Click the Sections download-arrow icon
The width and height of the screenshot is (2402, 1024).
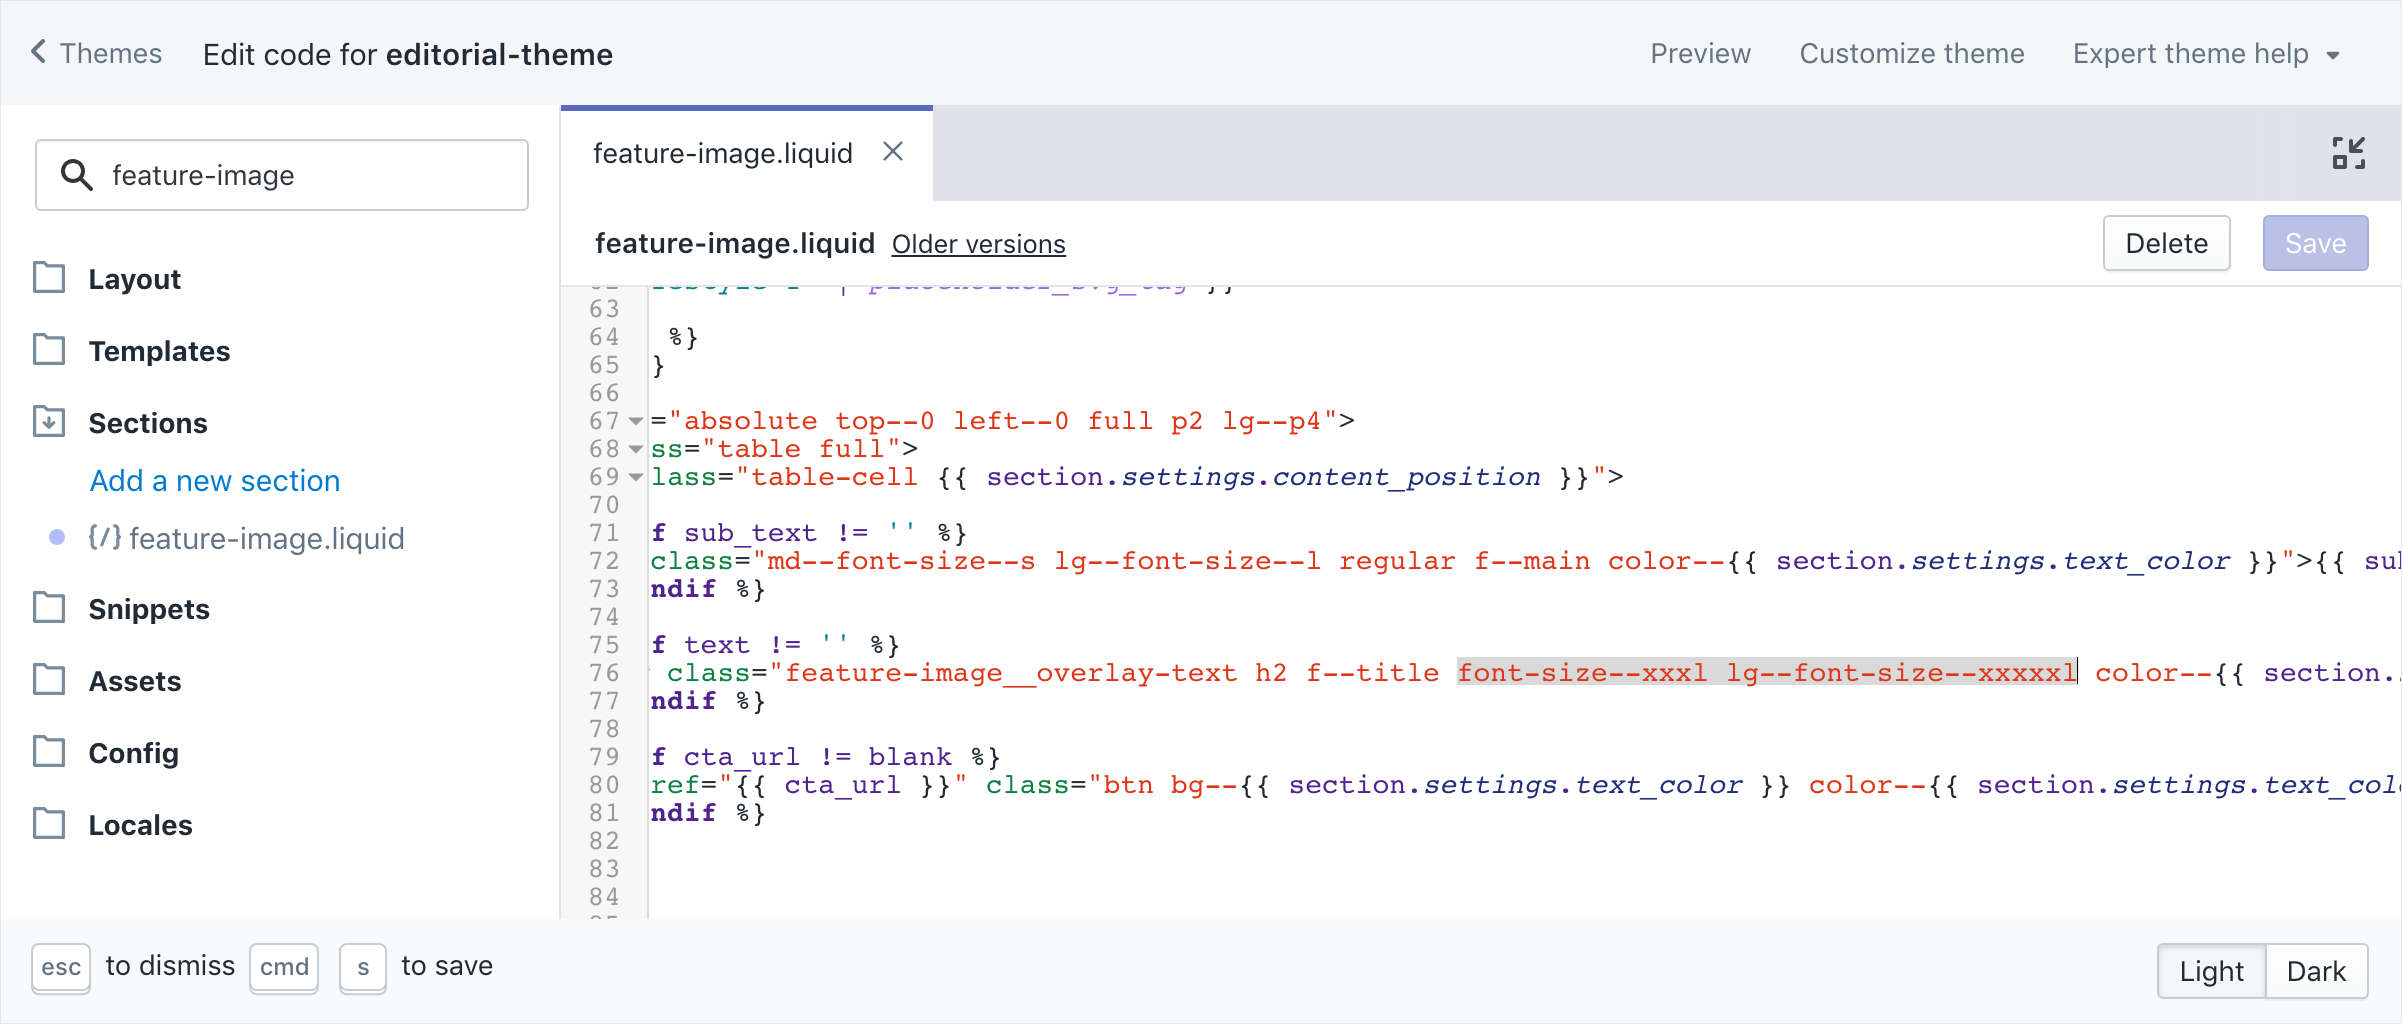49,422
